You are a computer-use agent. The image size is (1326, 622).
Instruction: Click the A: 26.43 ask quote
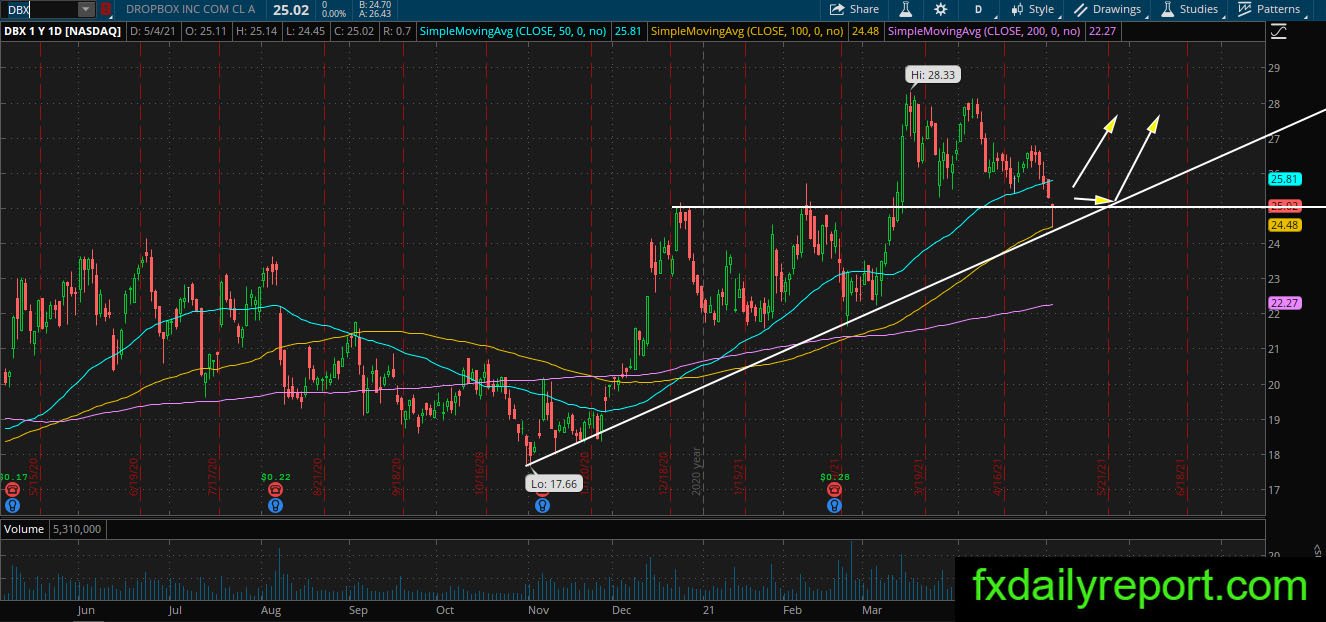tap(376, 14)
